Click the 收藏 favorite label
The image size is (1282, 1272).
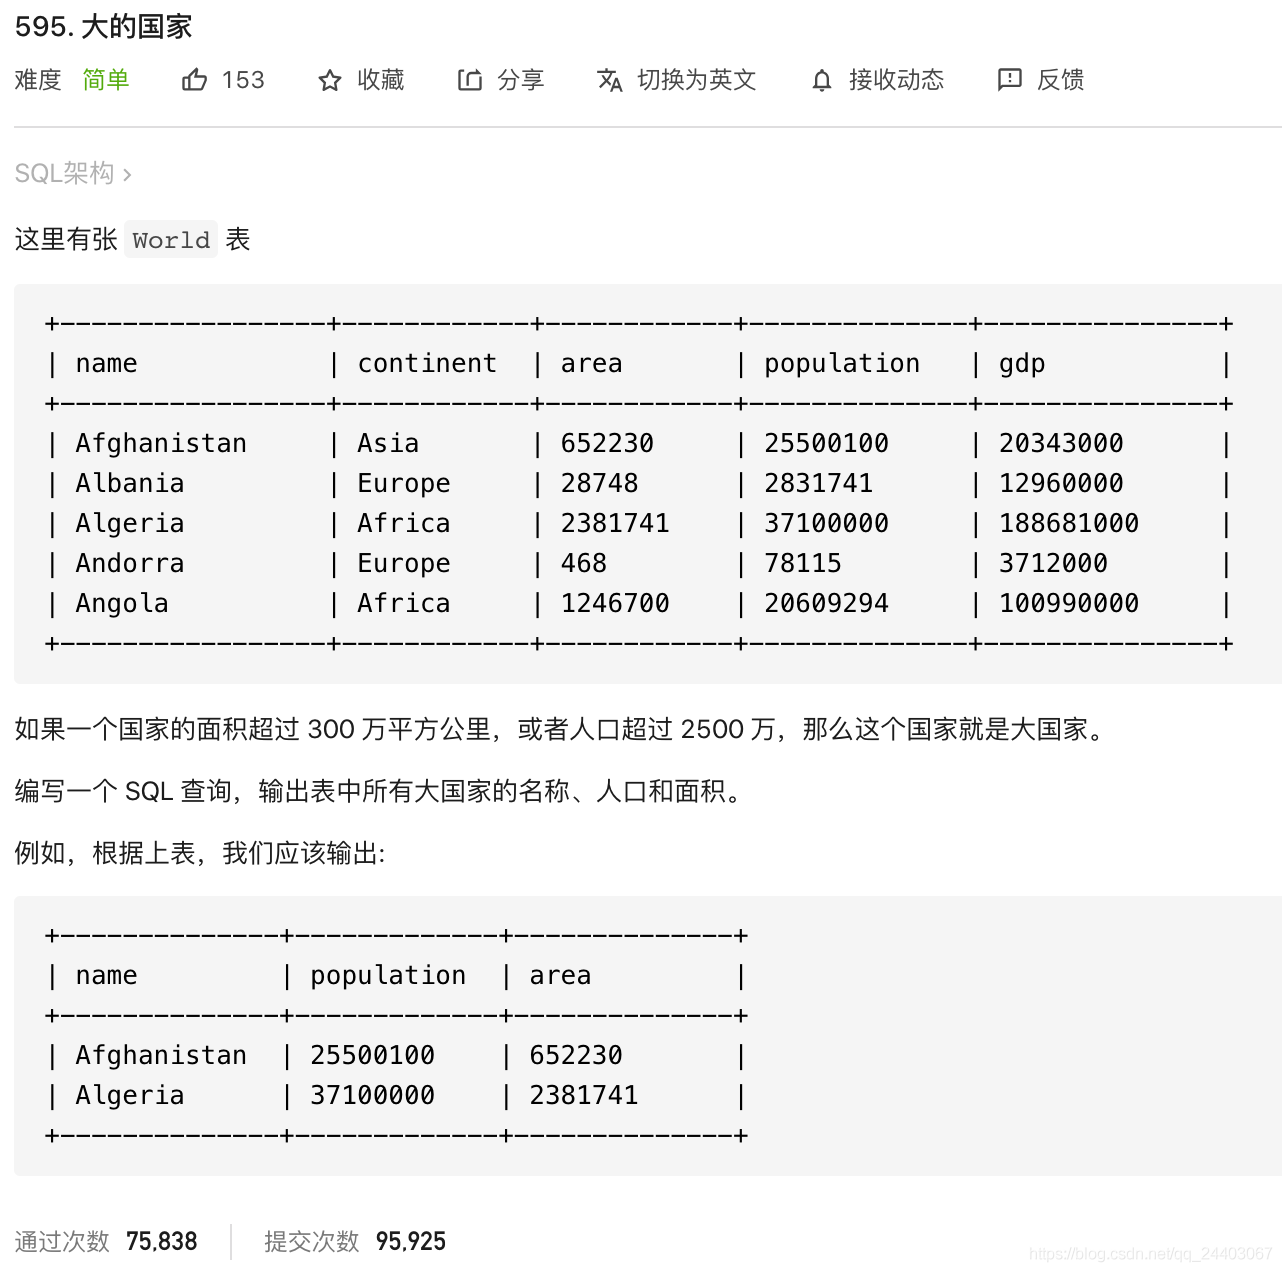(381, 80)
